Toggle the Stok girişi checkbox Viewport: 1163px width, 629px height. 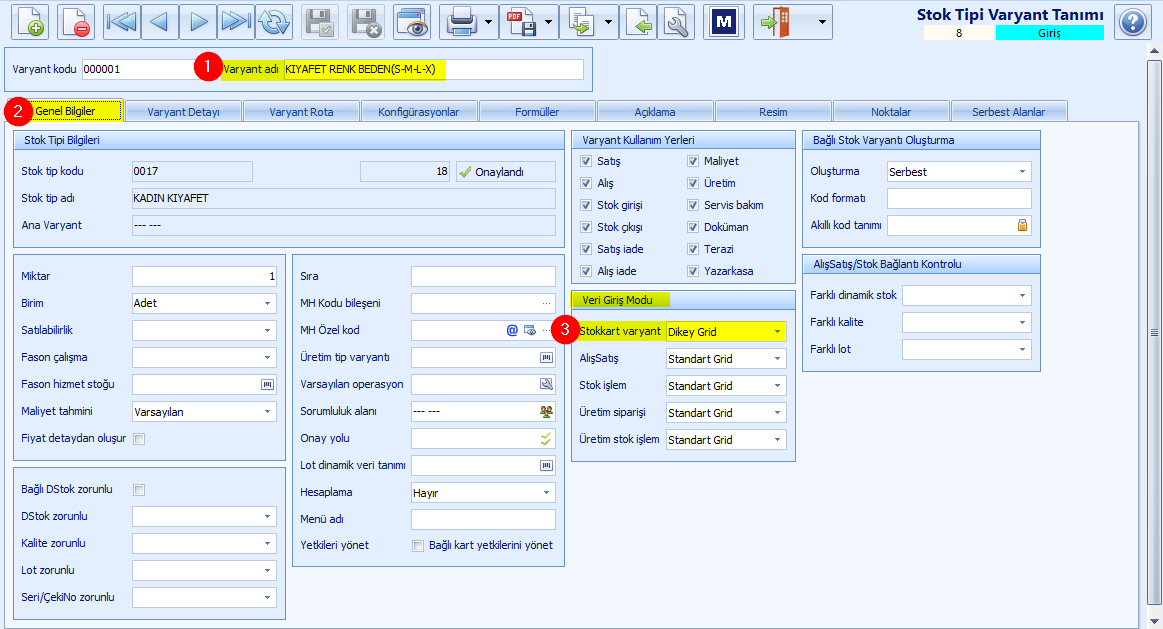tap(586, 205)
